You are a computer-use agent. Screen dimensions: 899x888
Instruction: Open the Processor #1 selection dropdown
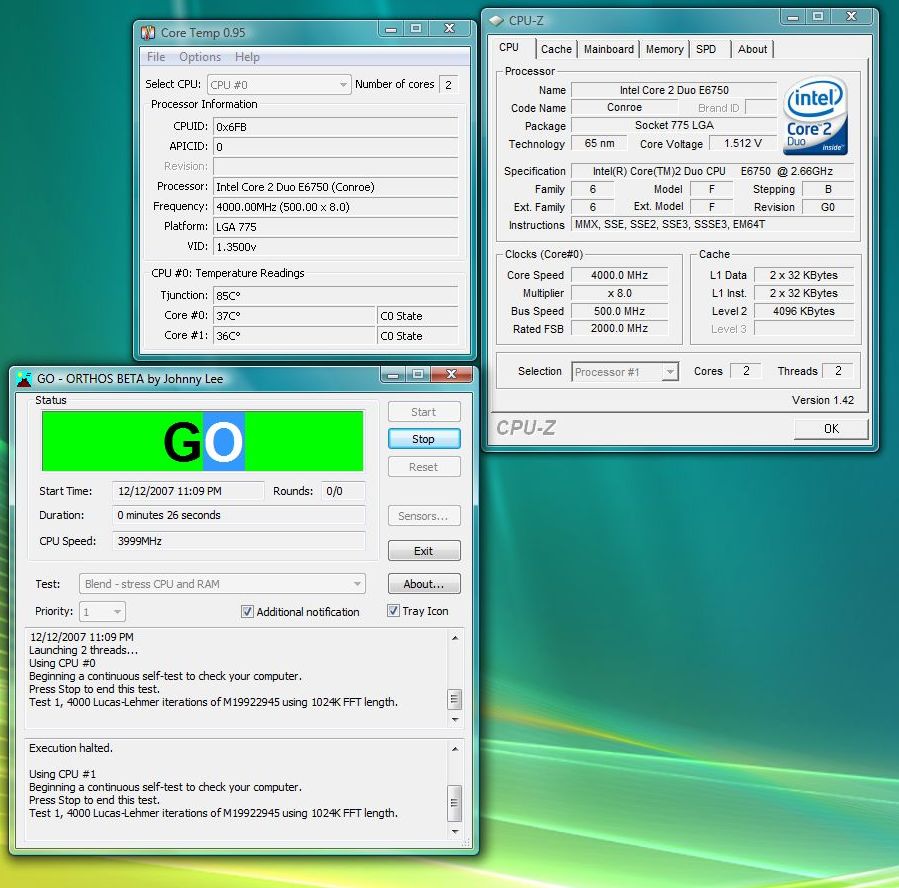coord(626,372)
